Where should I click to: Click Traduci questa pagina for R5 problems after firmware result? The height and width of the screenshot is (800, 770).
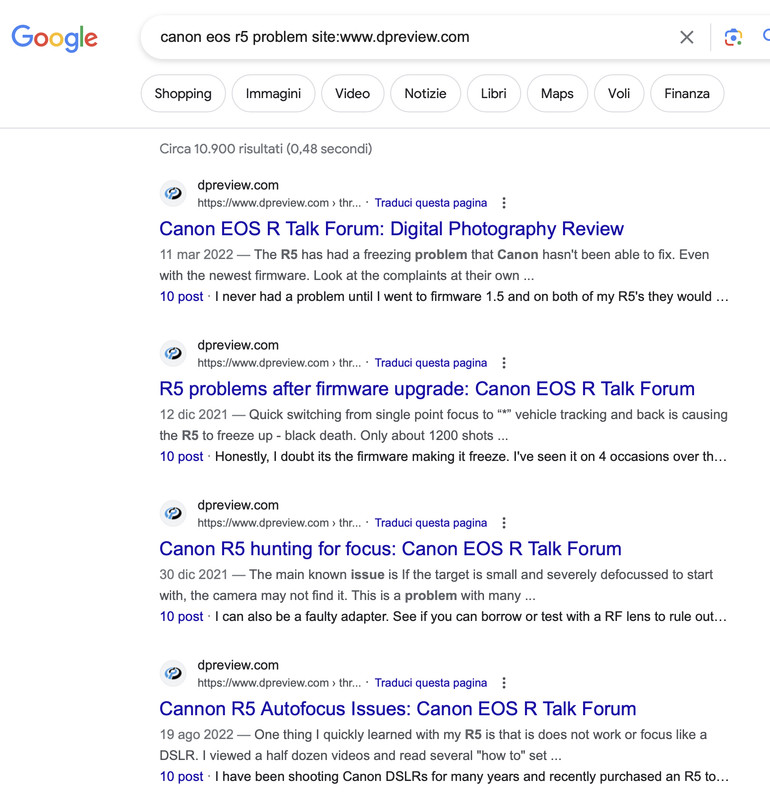[x=431, y=363]
